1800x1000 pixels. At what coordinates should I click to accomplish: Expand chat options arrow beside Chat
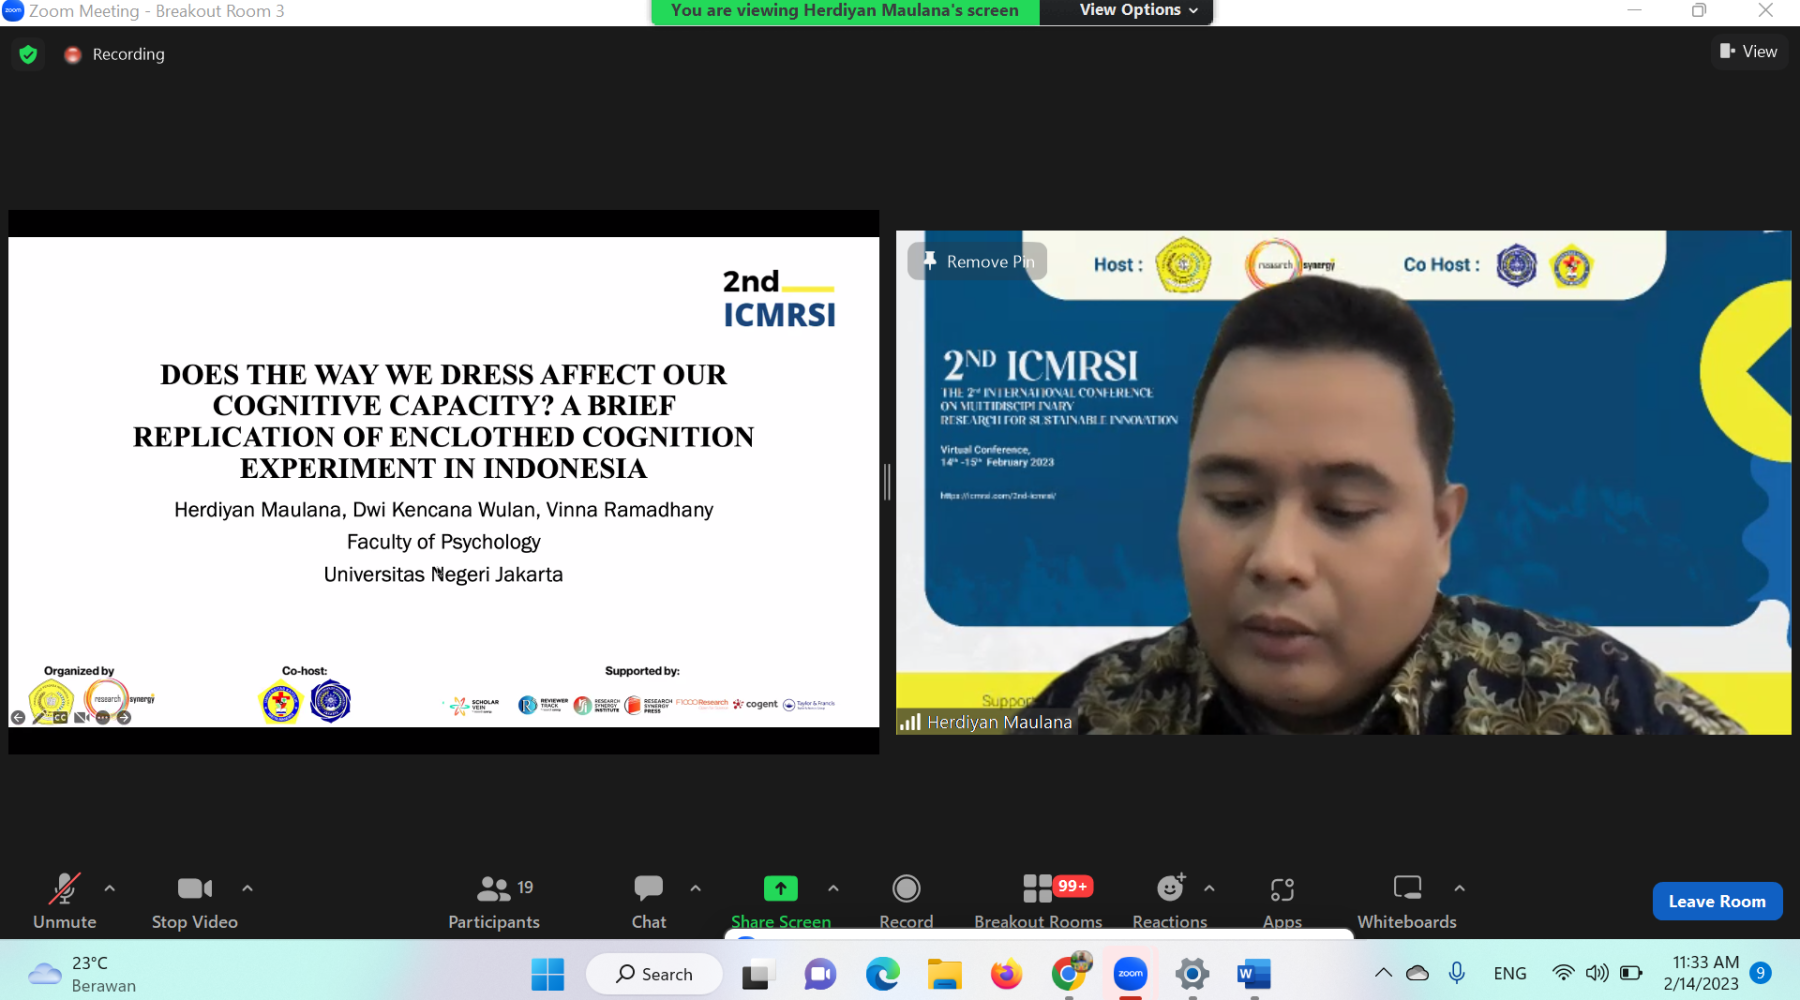[695, 888]
